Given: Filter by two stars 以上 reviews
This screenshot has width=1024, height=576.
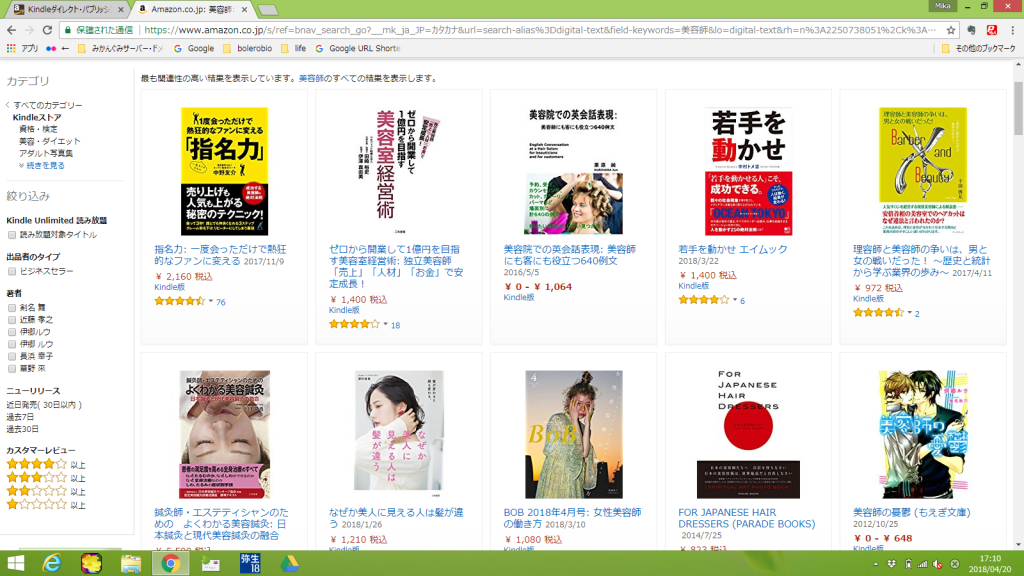Looking at the screenshot, I should (x=46, y=491).
